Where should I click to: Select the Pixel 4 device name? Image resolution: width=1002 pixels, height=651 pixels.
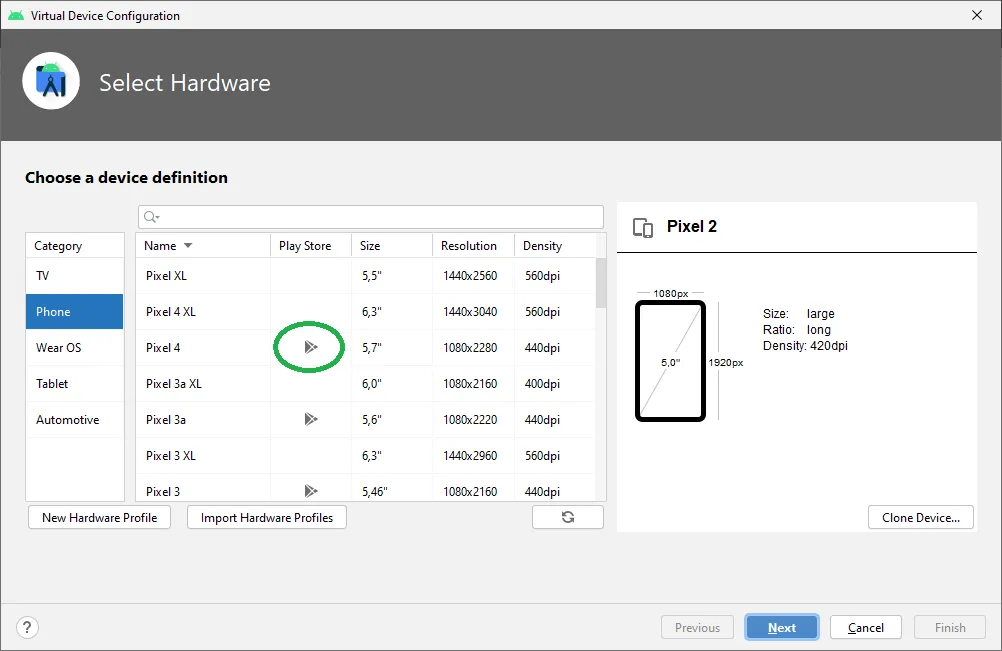(163, 348)
